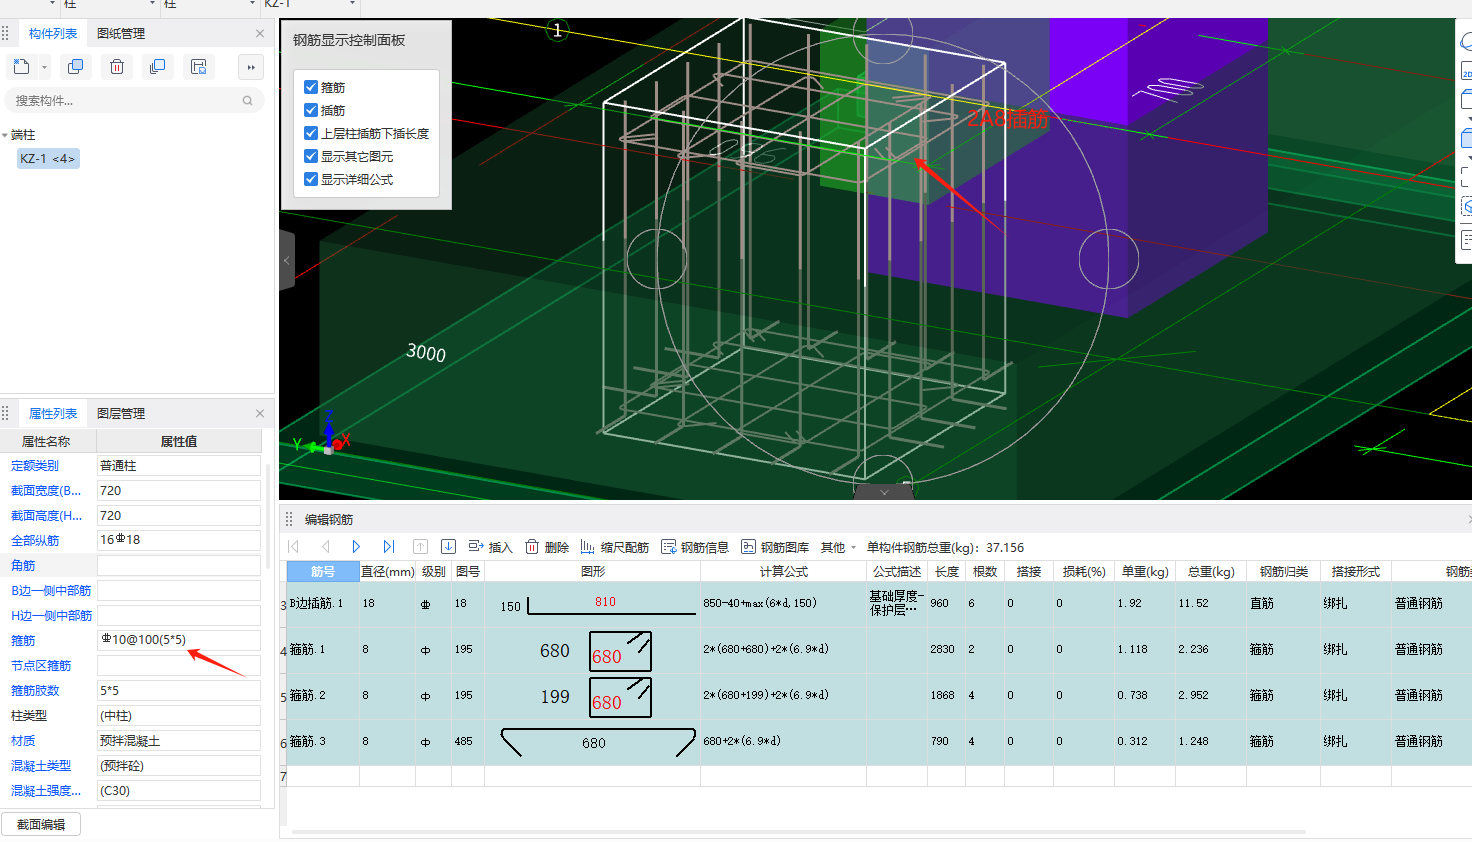Screen dimensions: 1472x842
Task: Toggle 显示其它图元 checkbox
Action: coord(311,156)
